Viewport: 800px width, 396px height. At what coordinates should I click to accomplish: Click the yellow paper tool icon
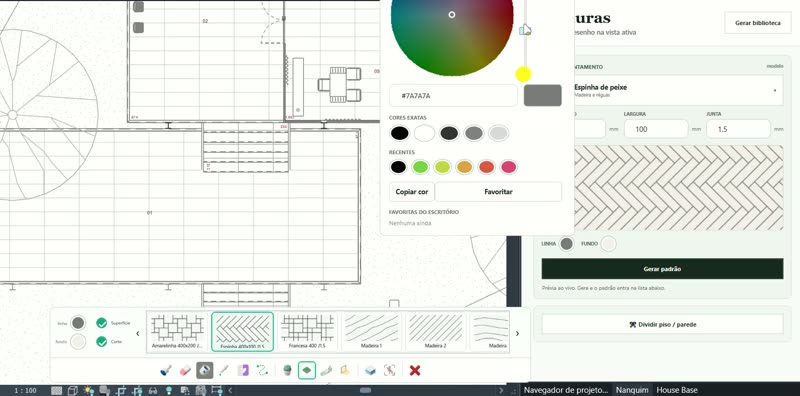coord(345,370)
